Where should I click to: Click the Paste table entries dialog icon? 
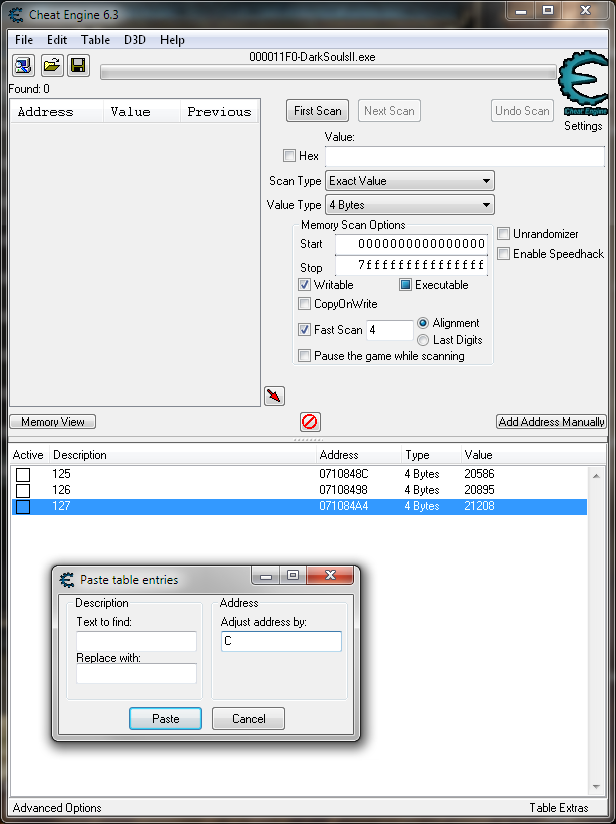pos(67,580)
